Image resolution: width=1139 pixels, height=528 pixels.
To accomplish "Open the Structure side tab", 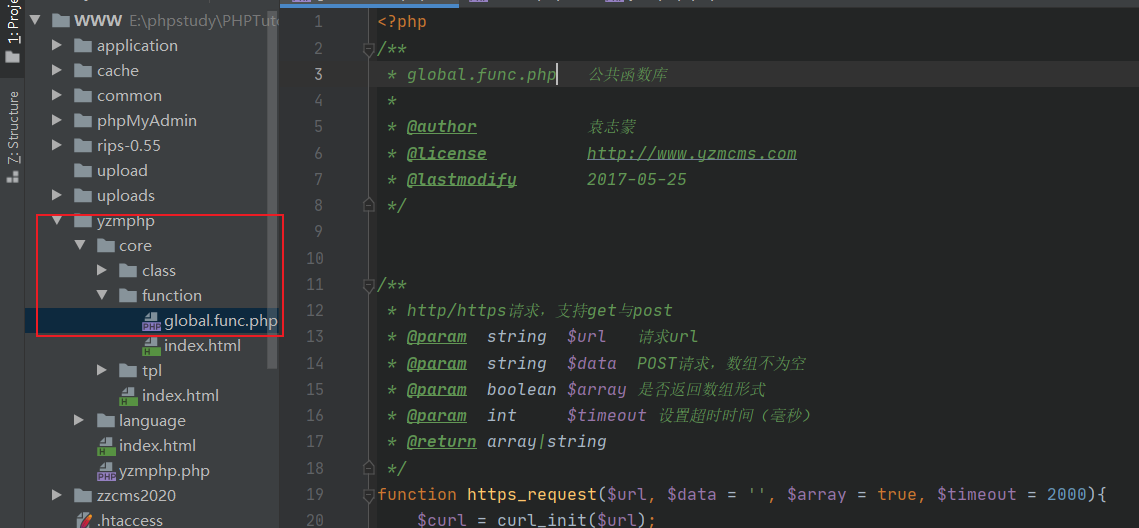I will click(x=13, y=127).
